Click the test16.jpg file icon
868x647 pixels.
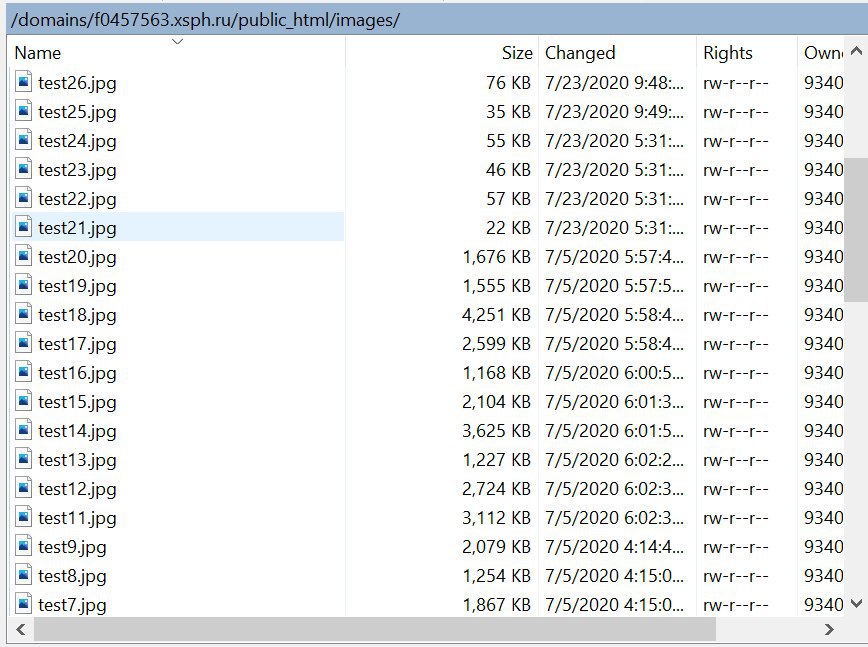(x=23, y=372)
